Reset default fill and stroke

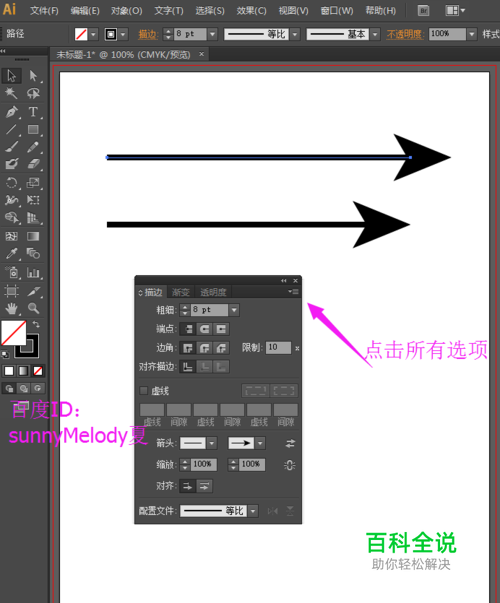[5, 354]
